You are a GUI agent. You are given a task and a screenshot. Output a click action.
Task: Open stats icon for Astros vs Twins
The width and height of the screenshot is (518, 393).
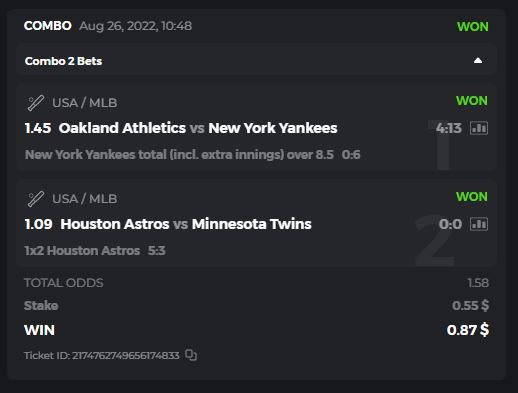(x=479, y=224)
